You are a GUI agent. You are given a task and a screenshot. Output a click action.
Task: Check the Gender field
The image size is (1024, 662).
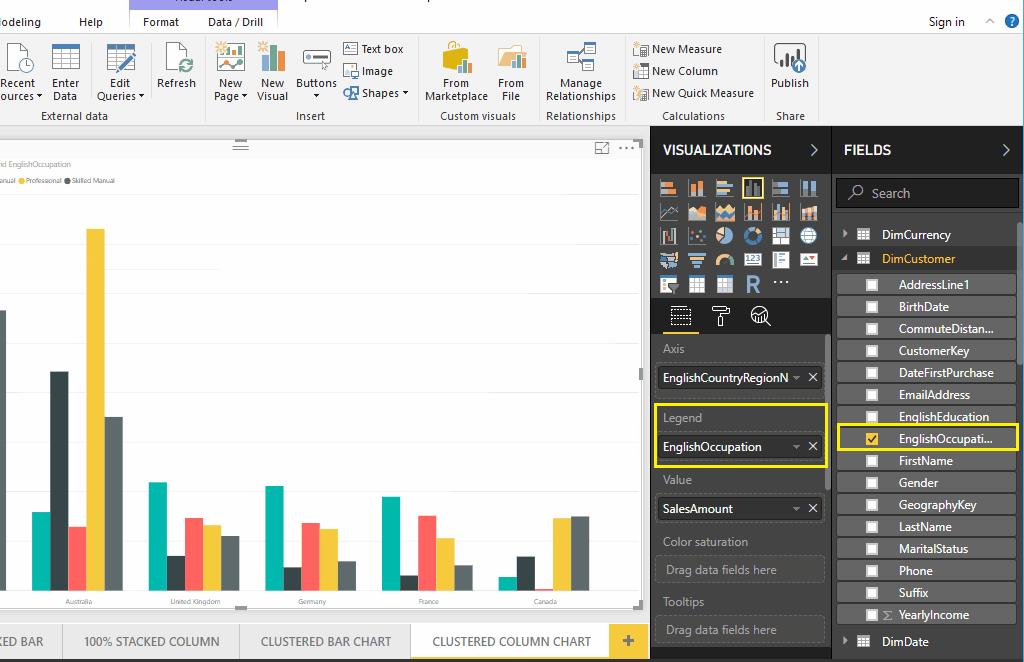[871, 483]
